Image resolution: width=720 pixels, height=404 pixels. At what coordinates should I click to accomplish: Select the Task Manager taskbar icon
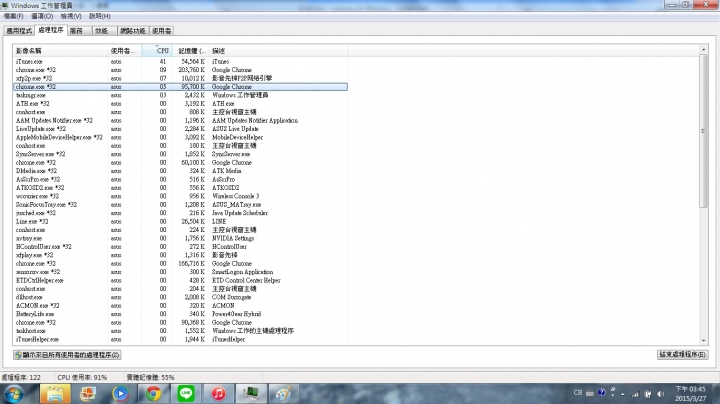(x=251, y=394)
